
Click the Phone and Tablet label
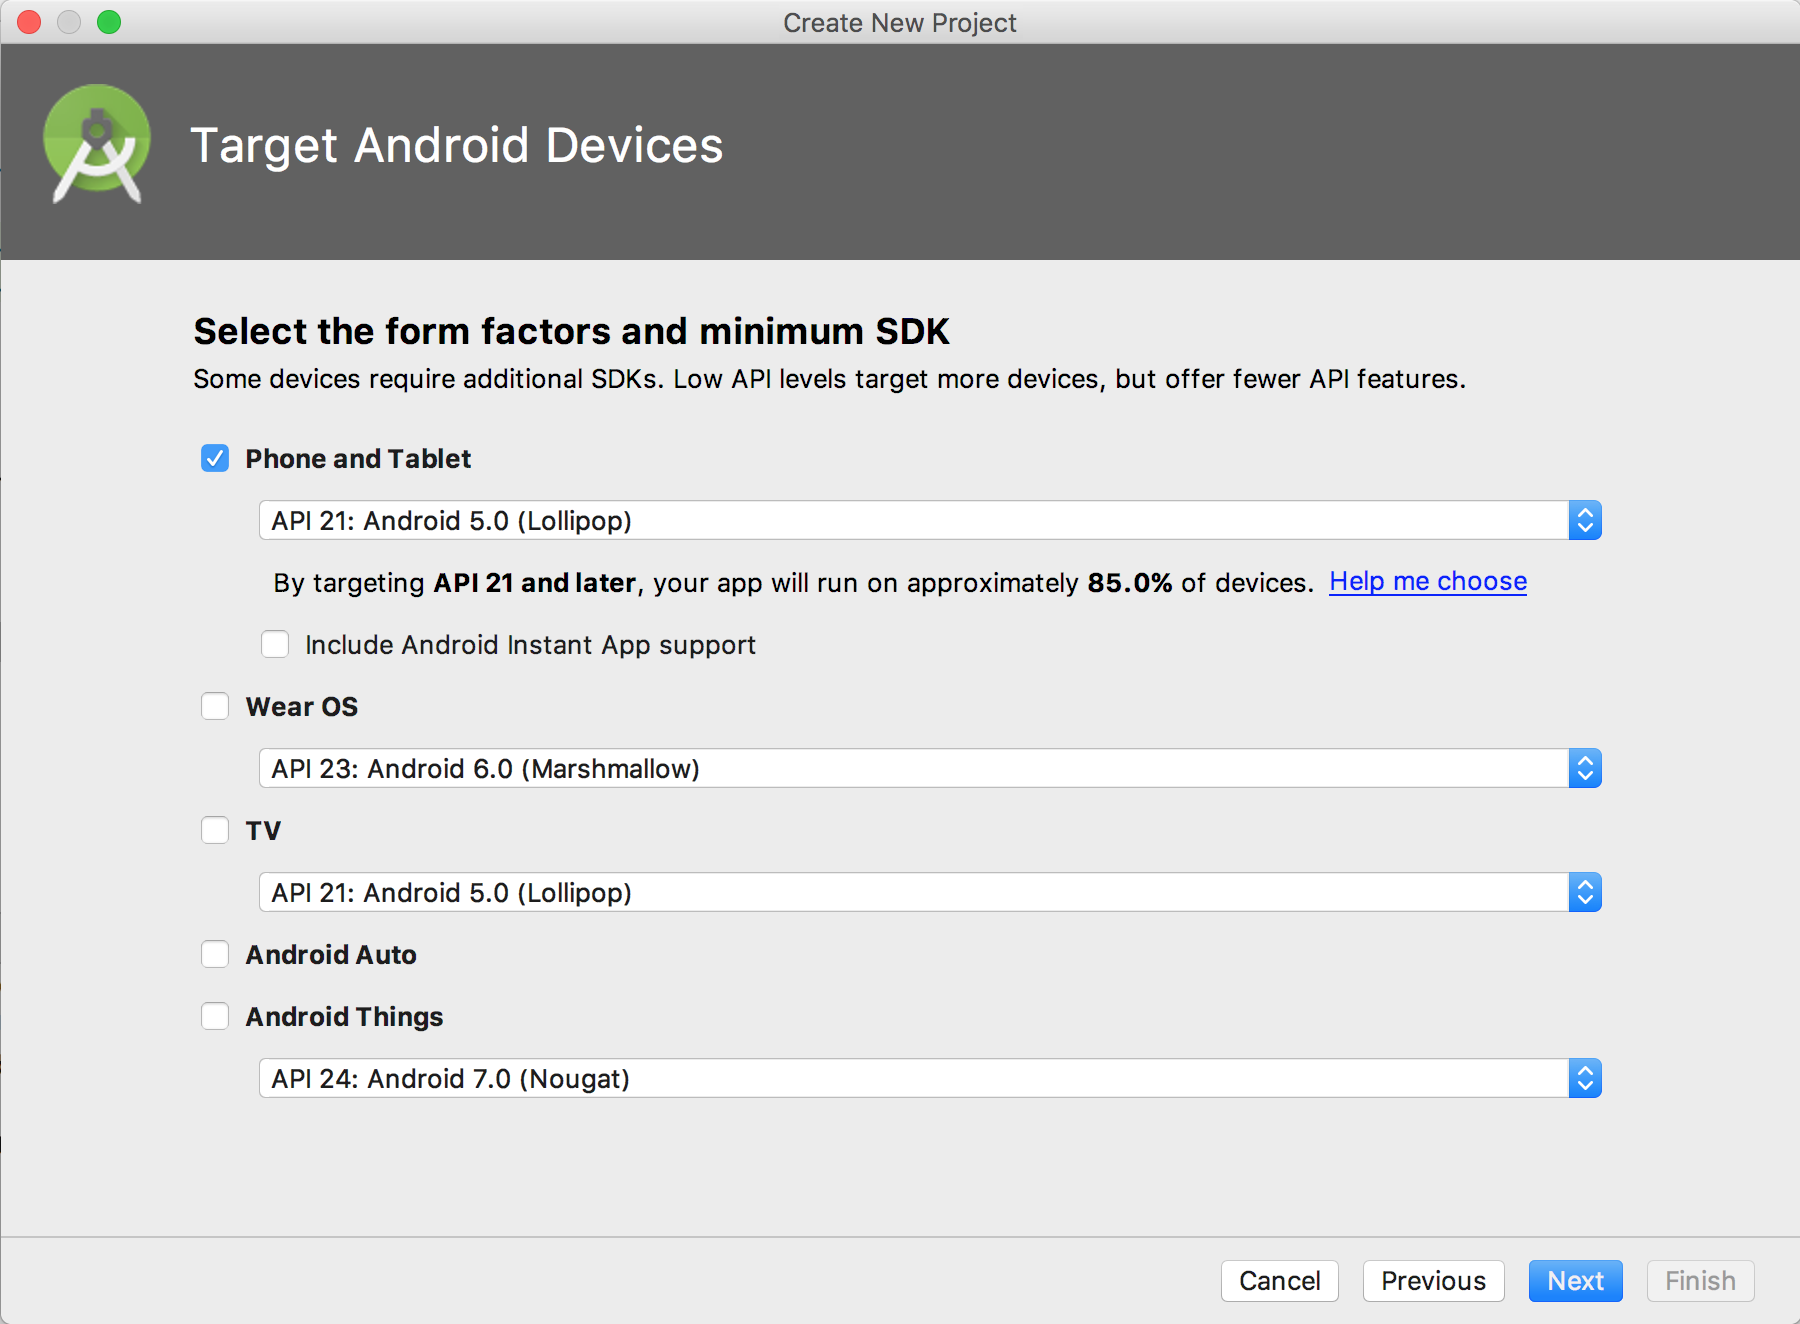click(358, 459)
